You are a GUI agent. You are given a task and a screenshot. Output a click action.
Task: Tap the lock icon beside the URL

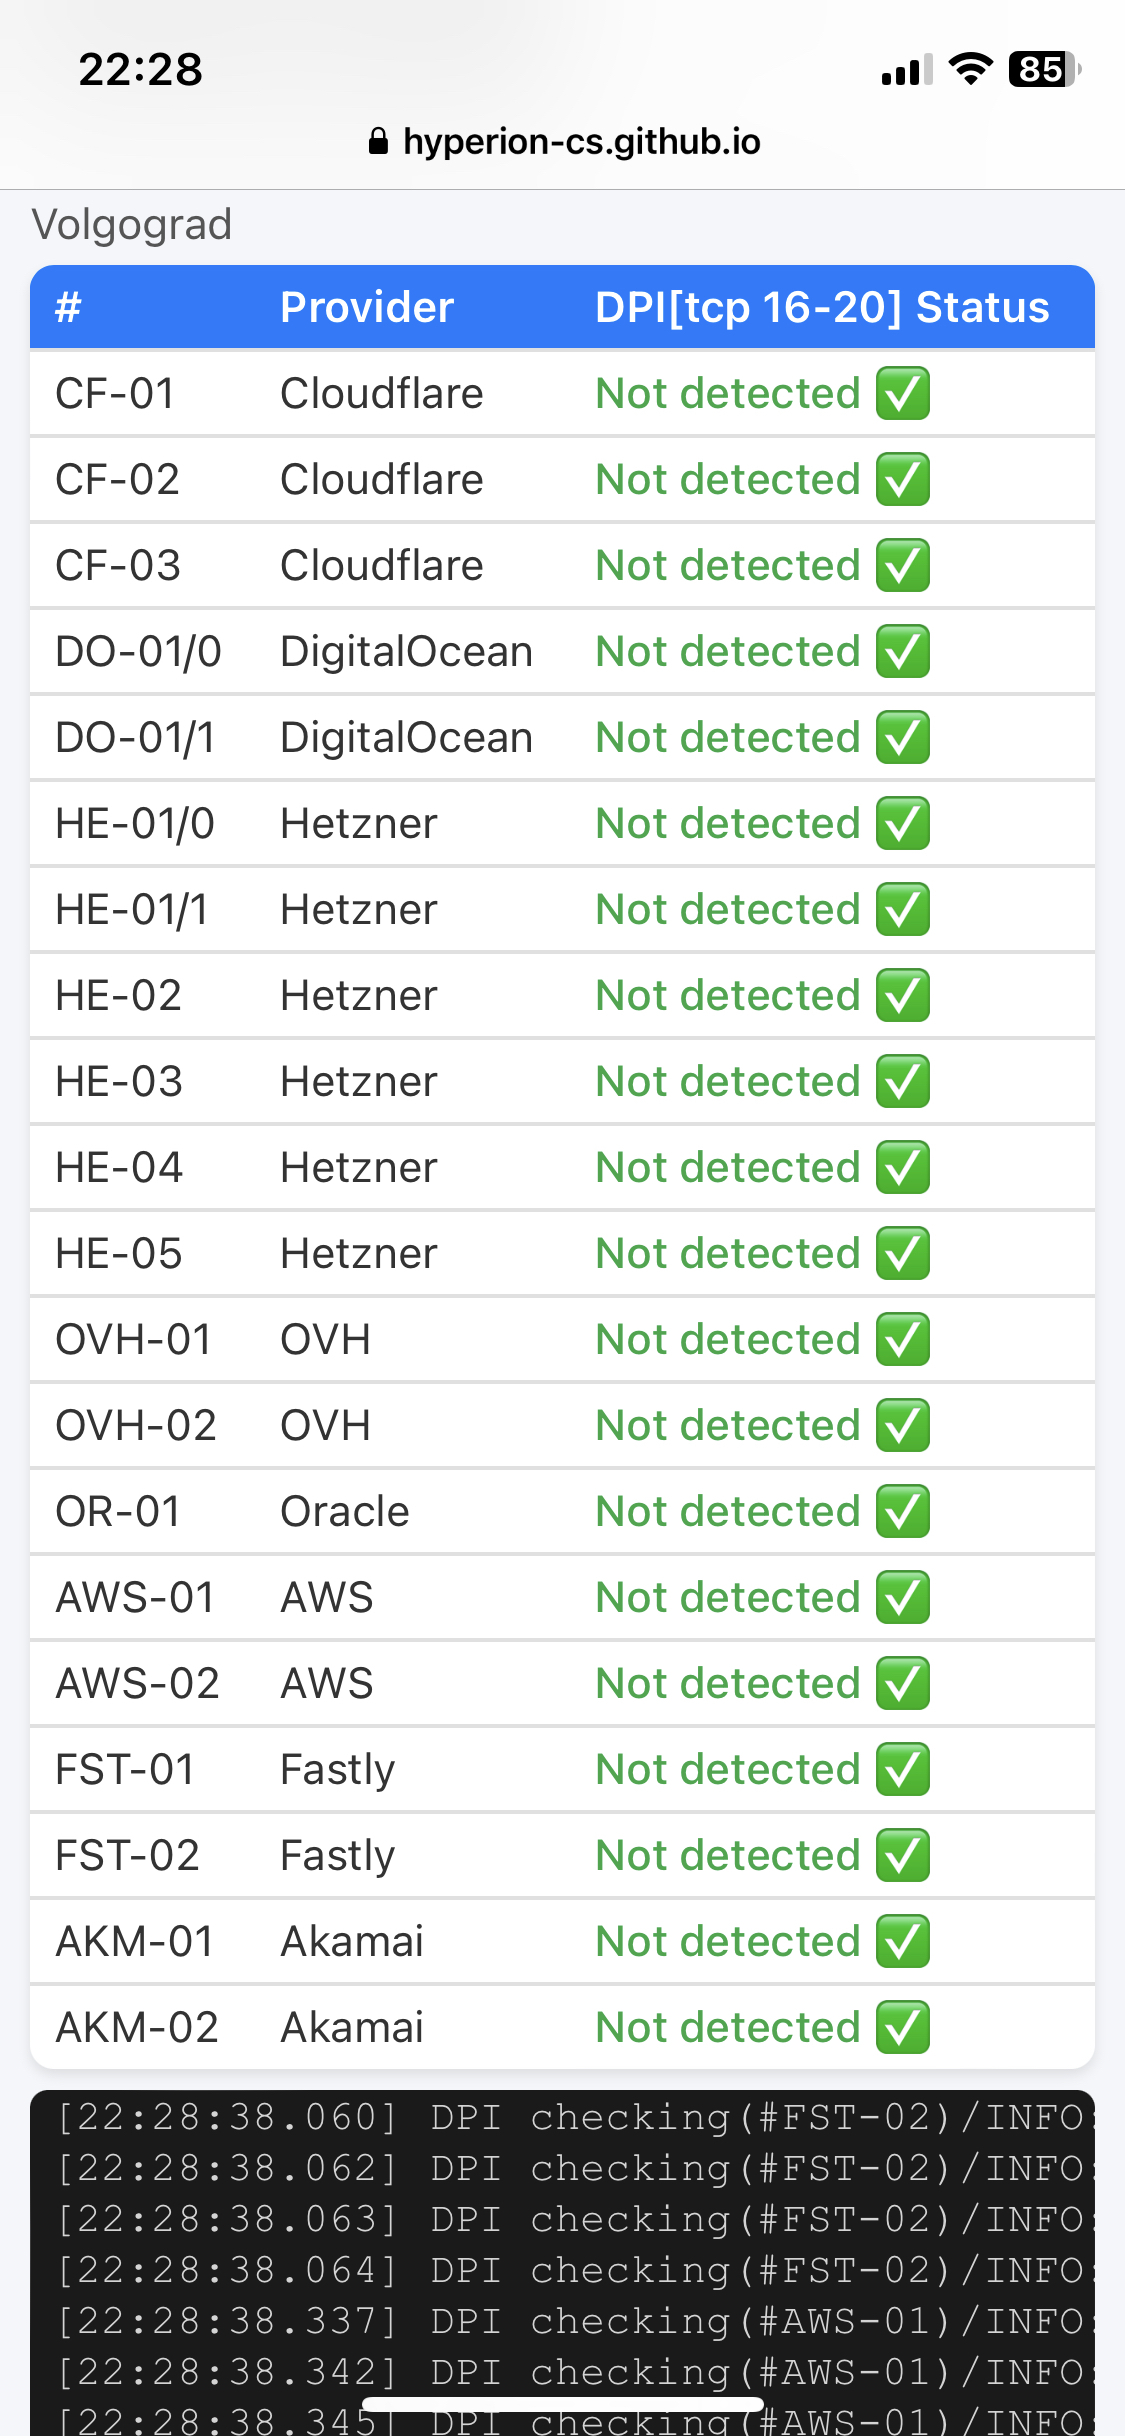coord(378,142)
